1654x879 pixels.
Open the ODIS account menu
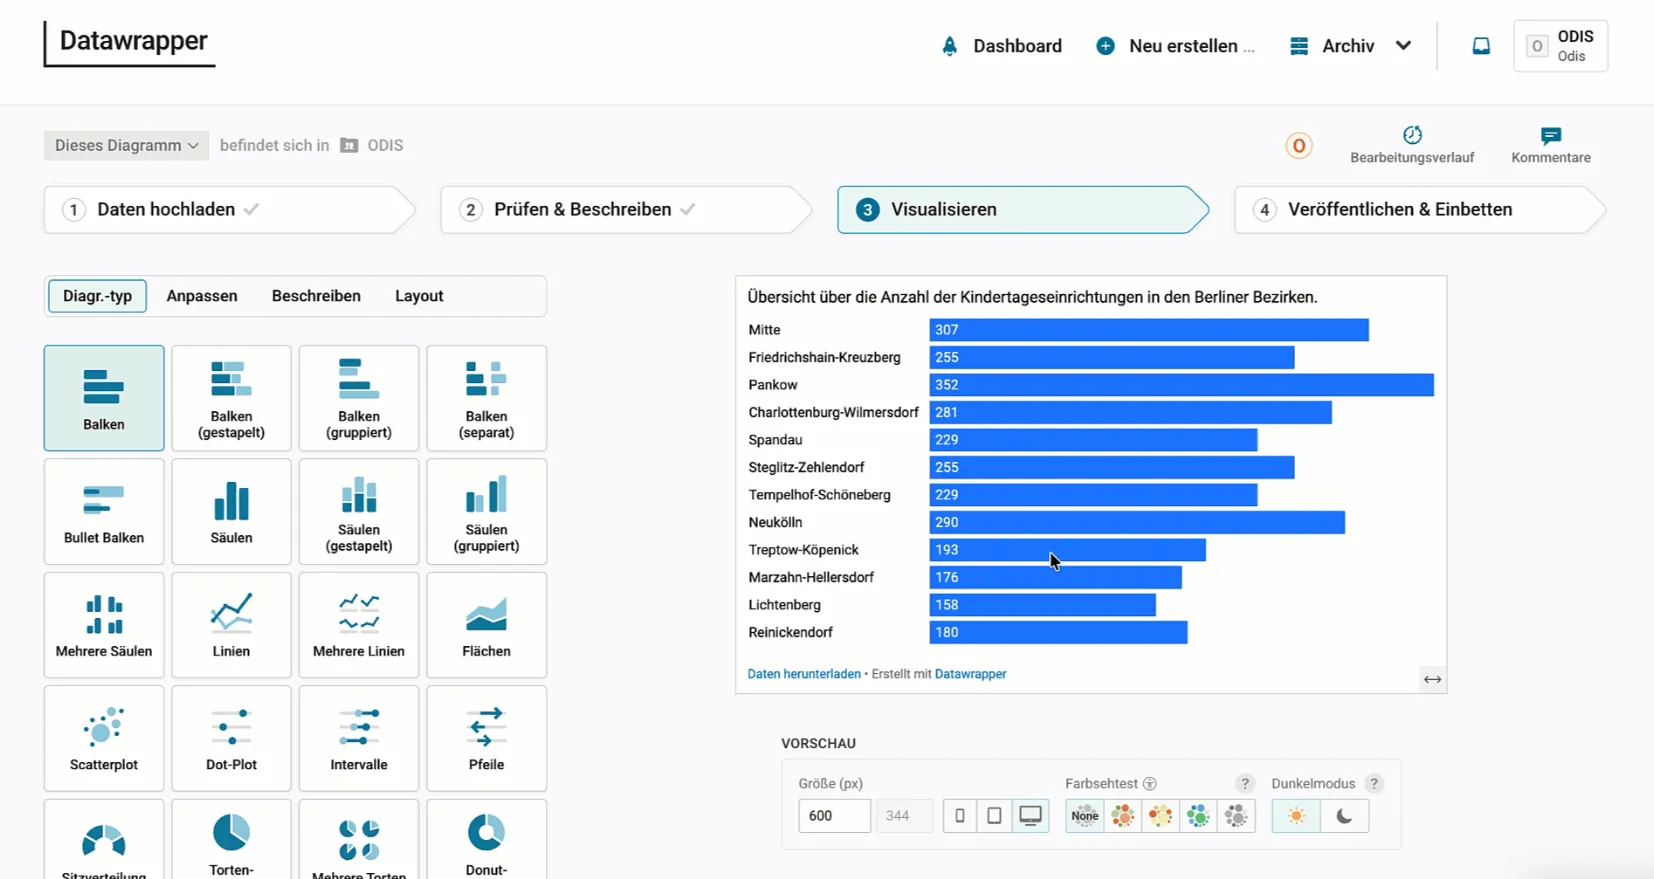tap(1560, 46)
